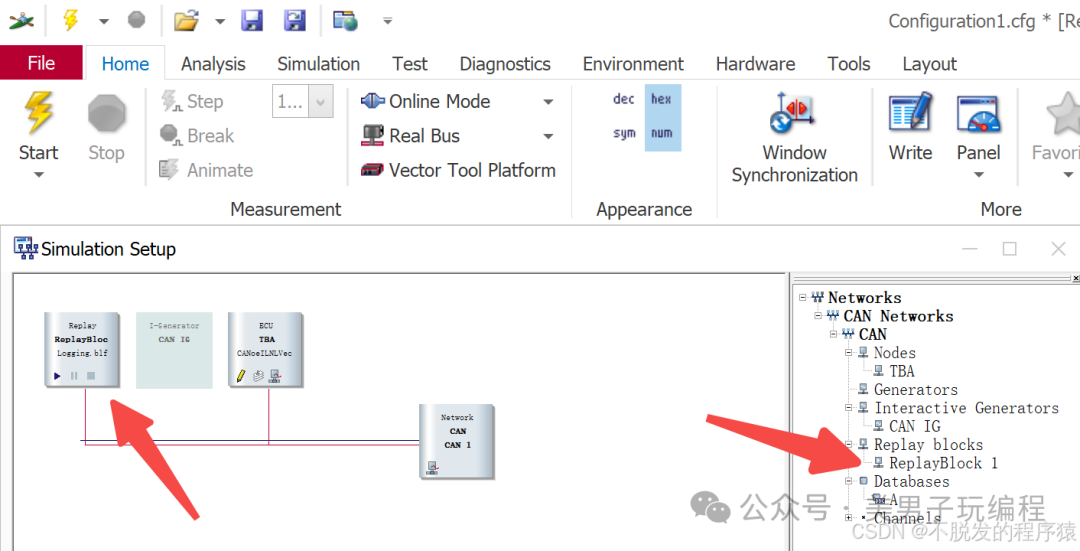The height and width of the screenshot is (551, 1080).
Task: Select ReplayBlock 1 in the tree
Action: (943, 463)
